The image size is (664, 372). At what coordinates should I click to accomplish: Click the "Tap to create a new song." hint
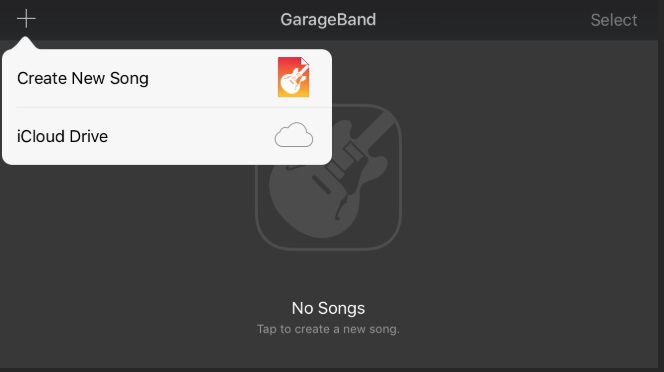point(328,329)
